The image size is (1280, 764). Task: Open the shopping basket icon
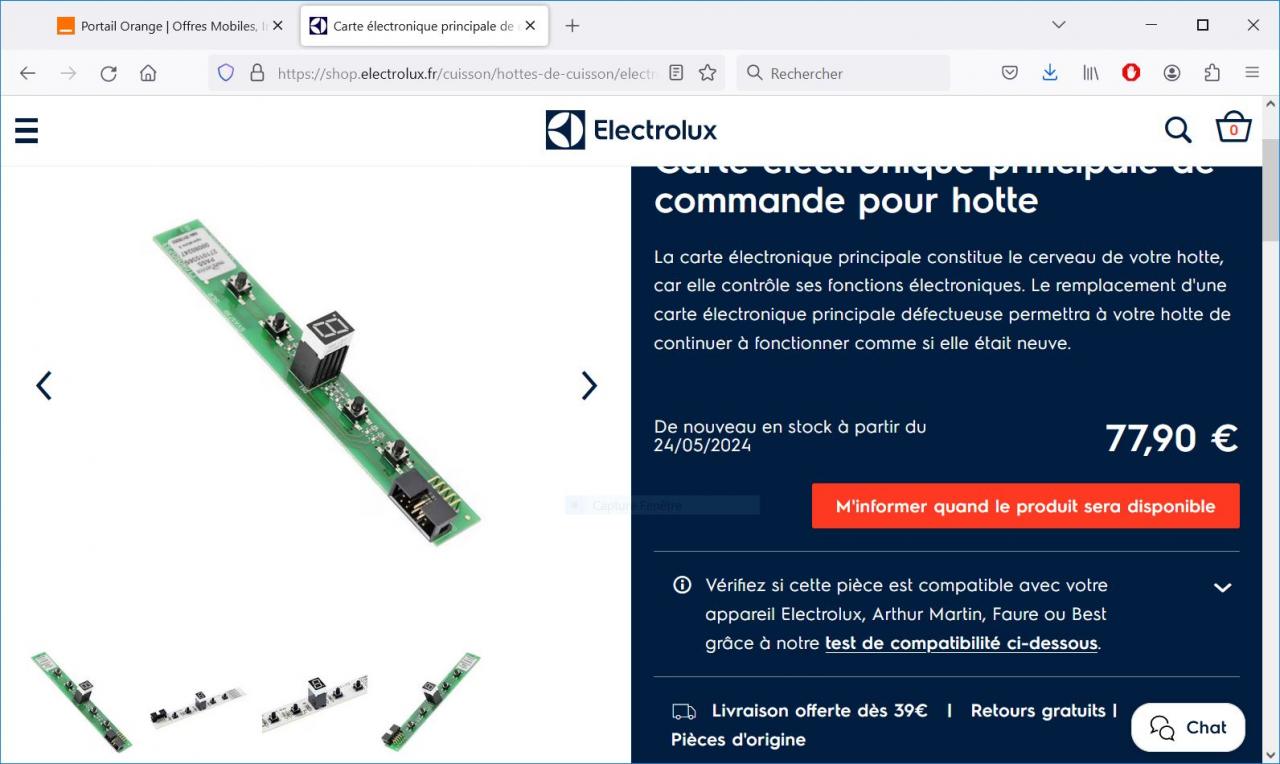[1233, 128]
